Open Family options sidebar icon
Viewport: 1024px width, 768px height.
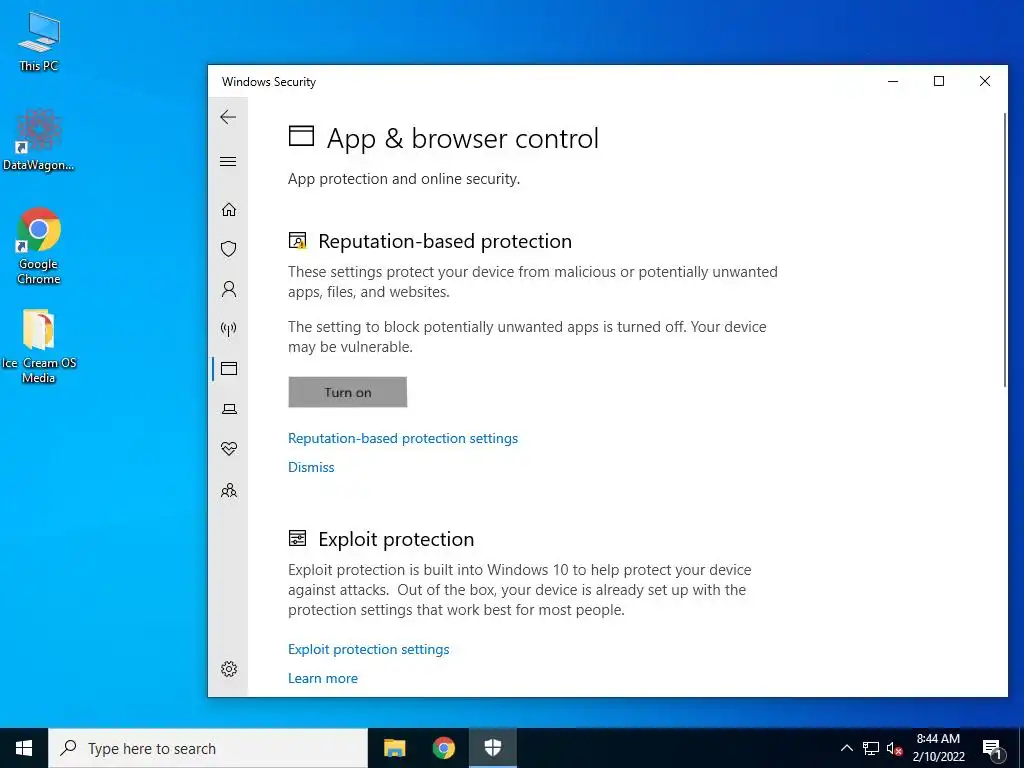[x=229, y=490]
